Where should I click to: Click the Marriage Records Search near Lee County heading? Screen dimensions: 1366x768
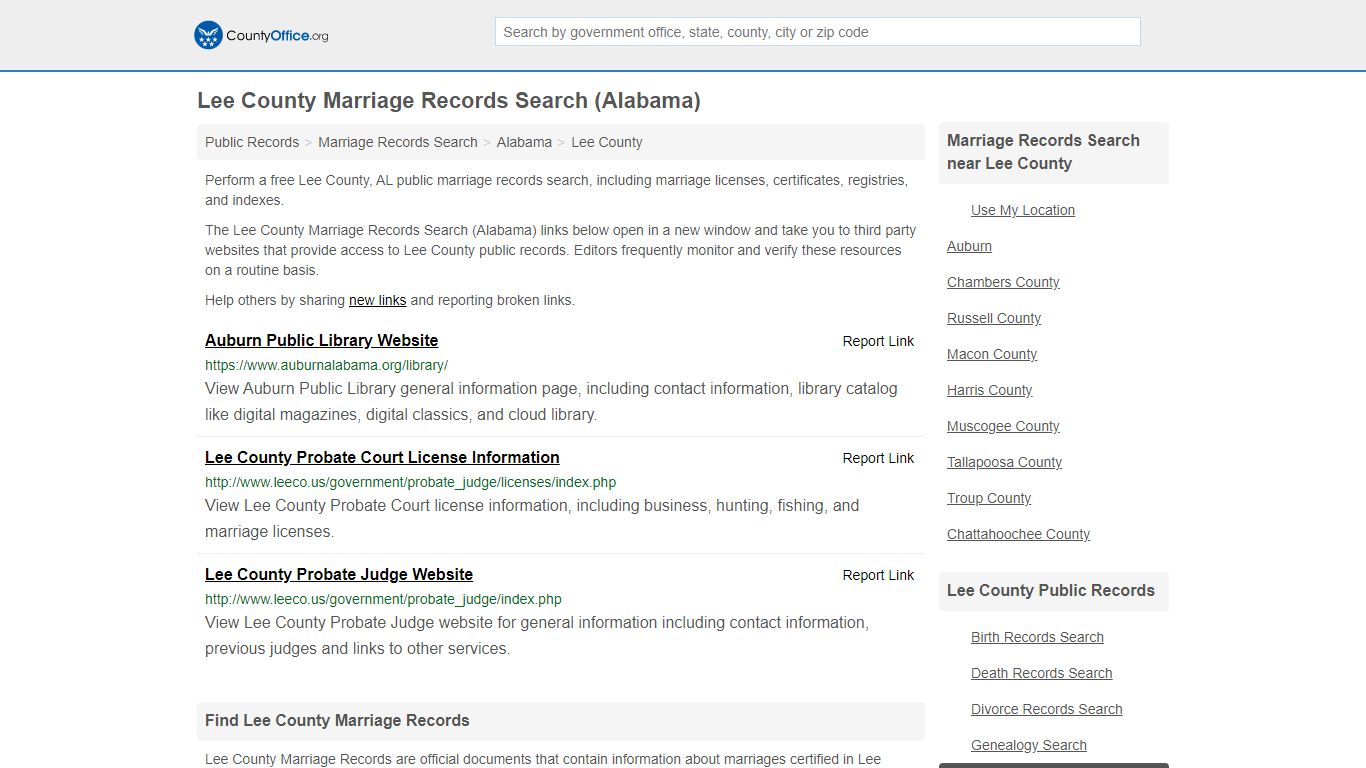pyautogui.click(x=1043, y=152)
